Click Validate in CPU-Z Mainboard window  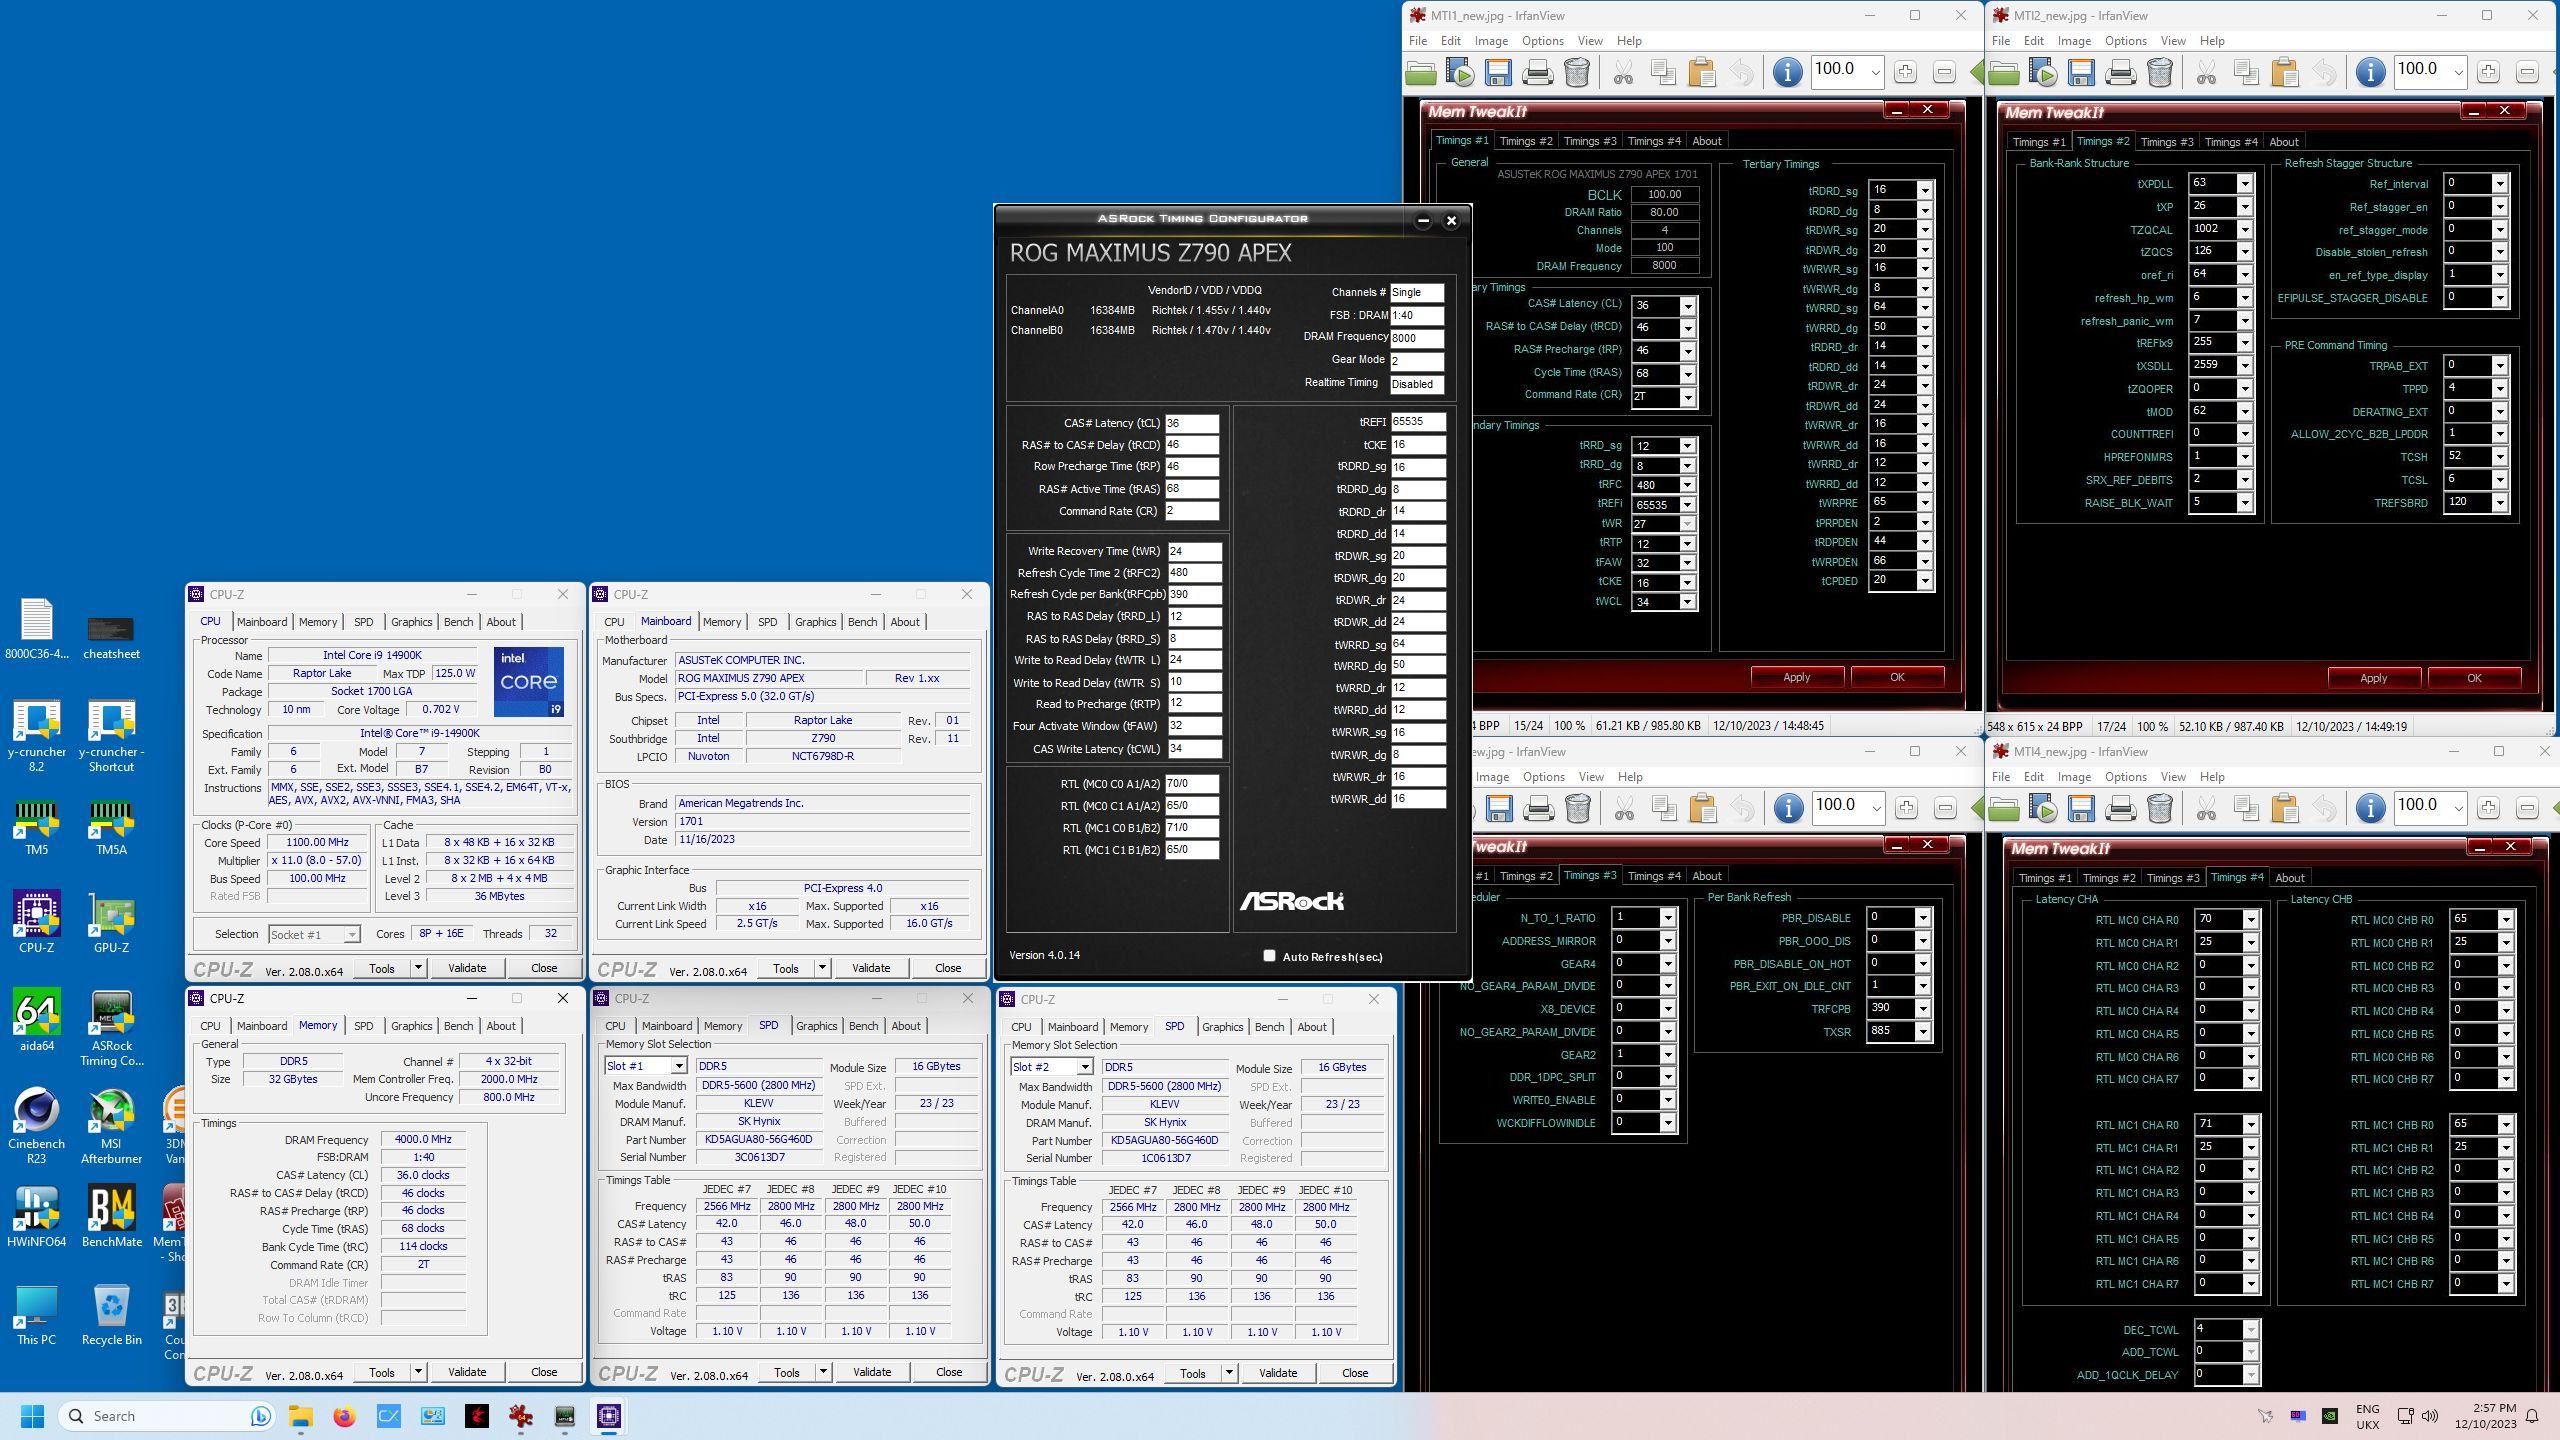point(871,968)
